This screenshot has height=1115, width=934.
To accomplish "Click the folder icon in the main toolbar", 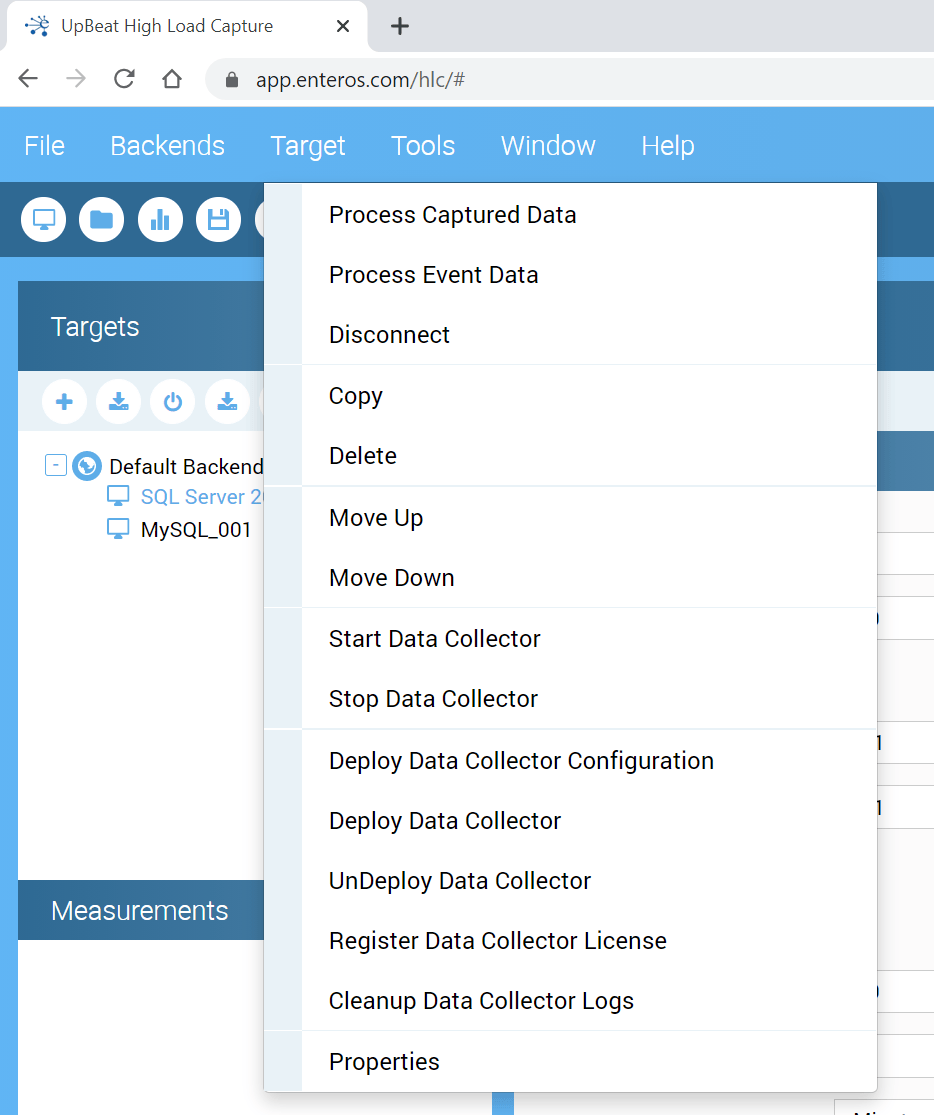I will click(101, 220).
